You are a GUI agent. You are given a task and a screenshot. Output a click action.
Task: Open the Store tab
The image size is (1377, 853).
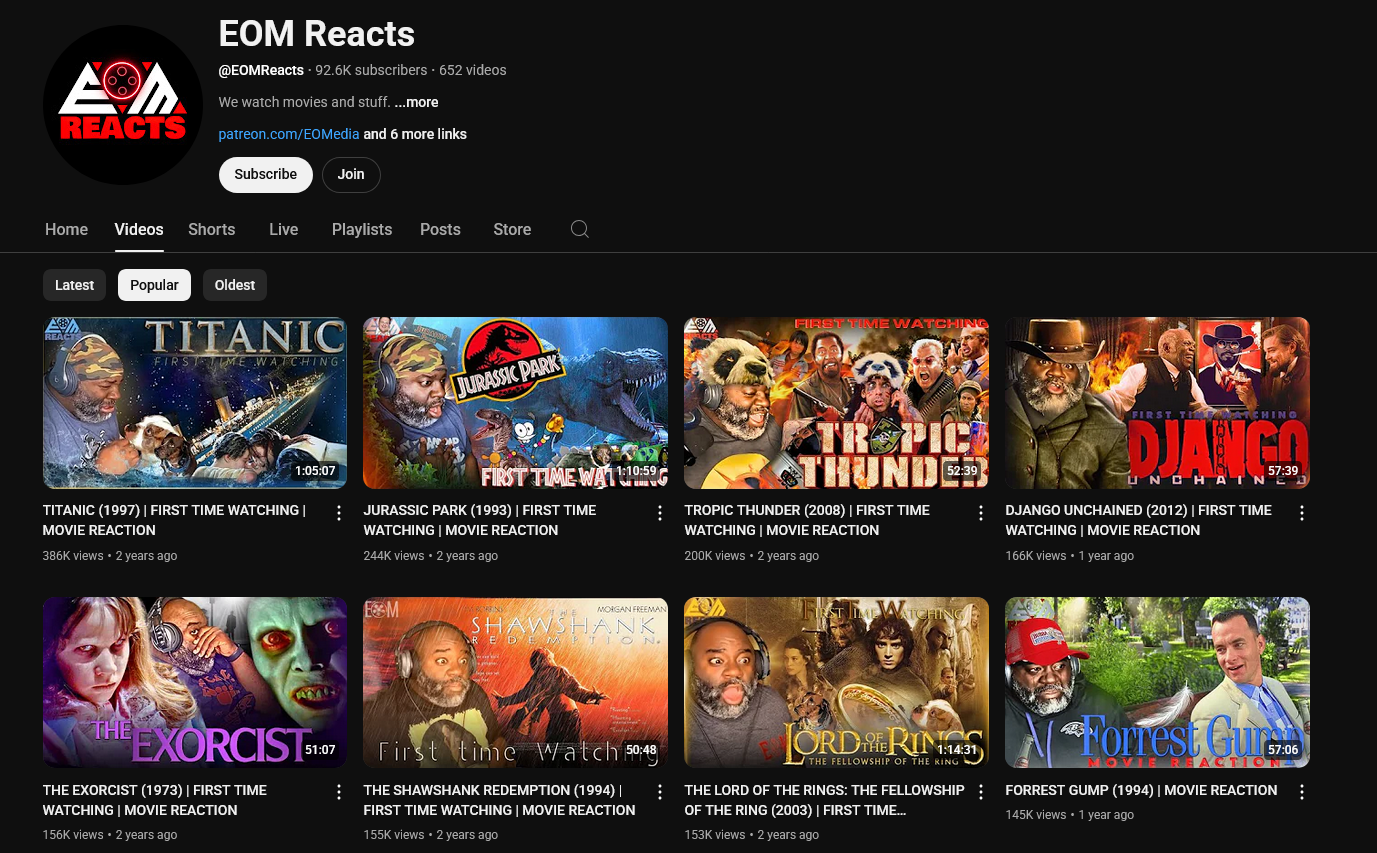tap(512, 229)
